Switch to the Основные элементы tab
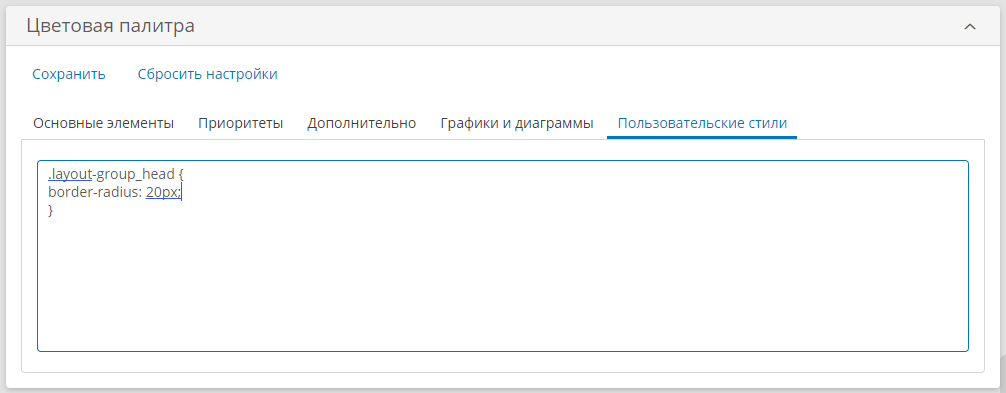Screen dimensions: 1006x393 (x=103, y=123)
